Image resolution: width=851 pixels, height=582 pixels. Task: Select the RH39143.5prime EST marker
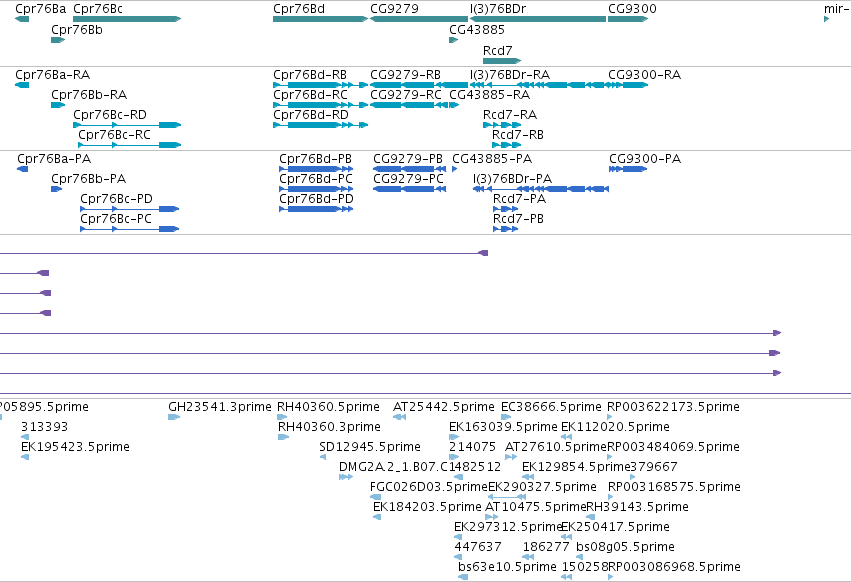click(x=590, y=517)
